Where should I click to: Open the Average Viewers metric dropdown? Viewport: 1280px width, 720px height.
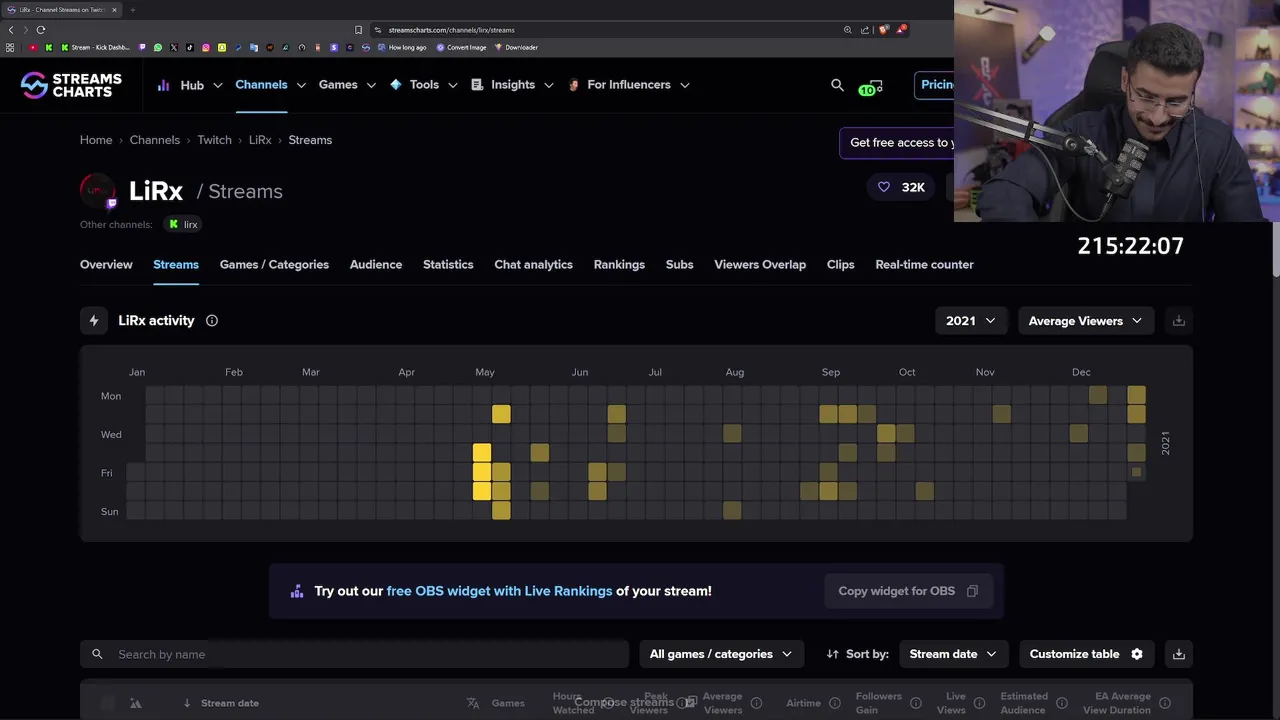[1085, 321]
